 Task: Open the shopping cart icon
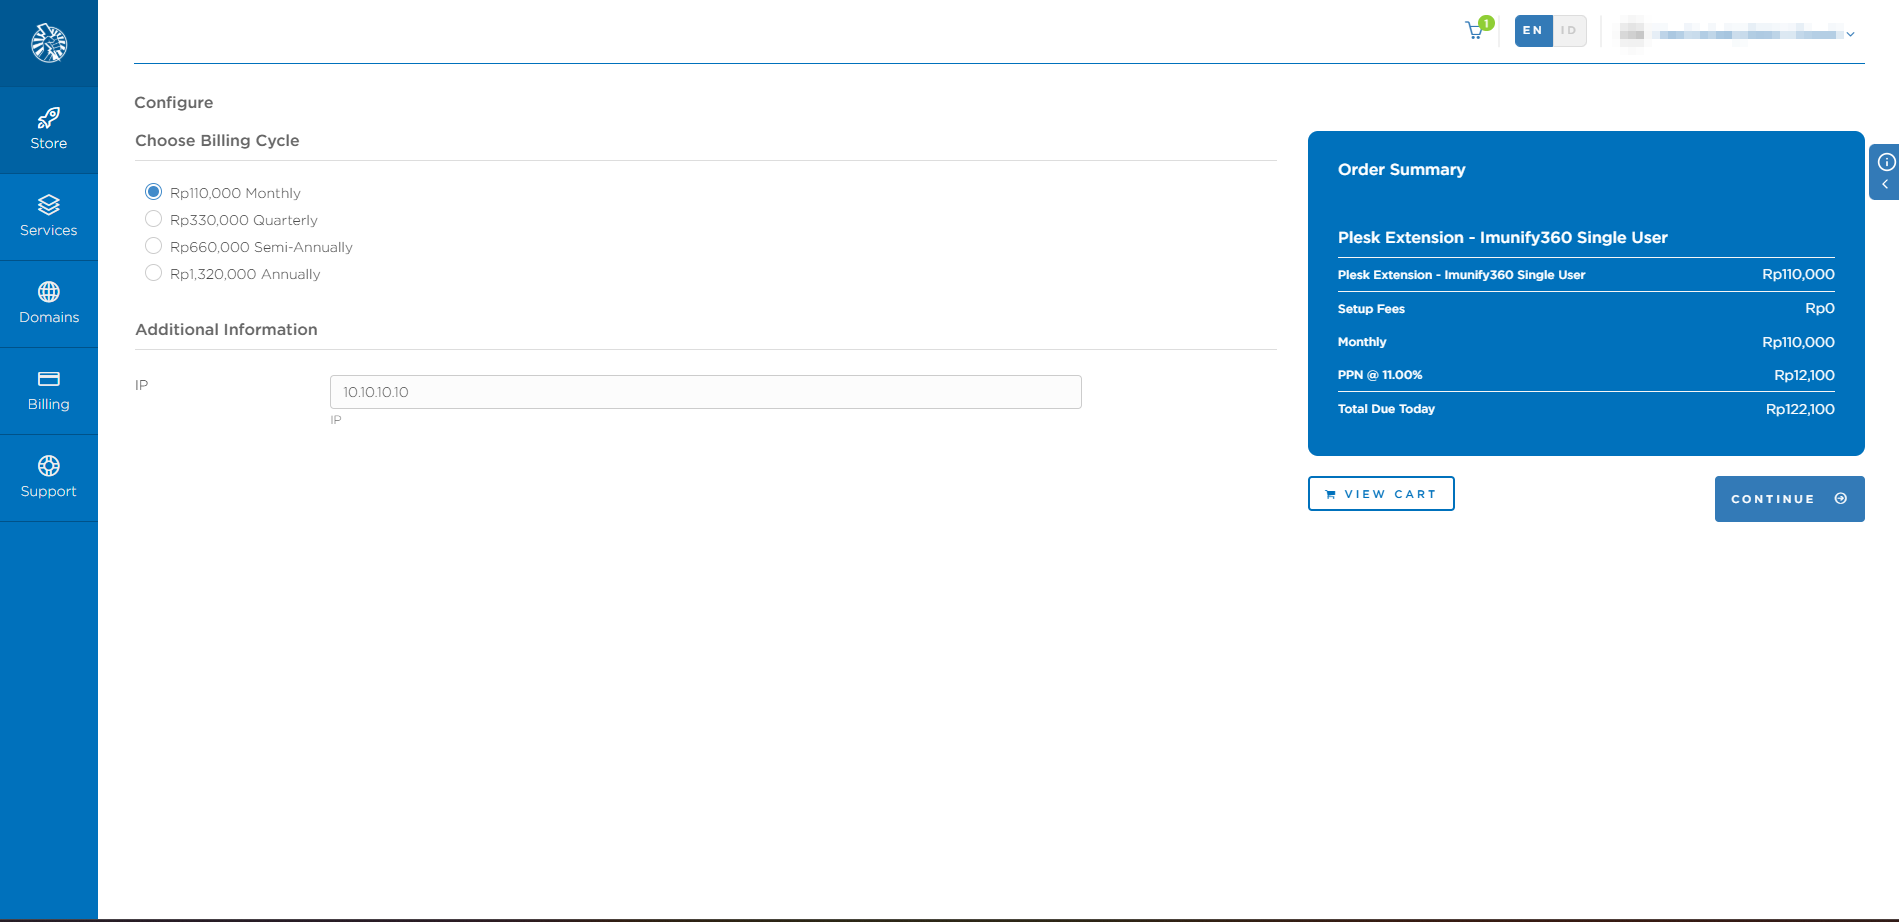[x=1475, y=31]
